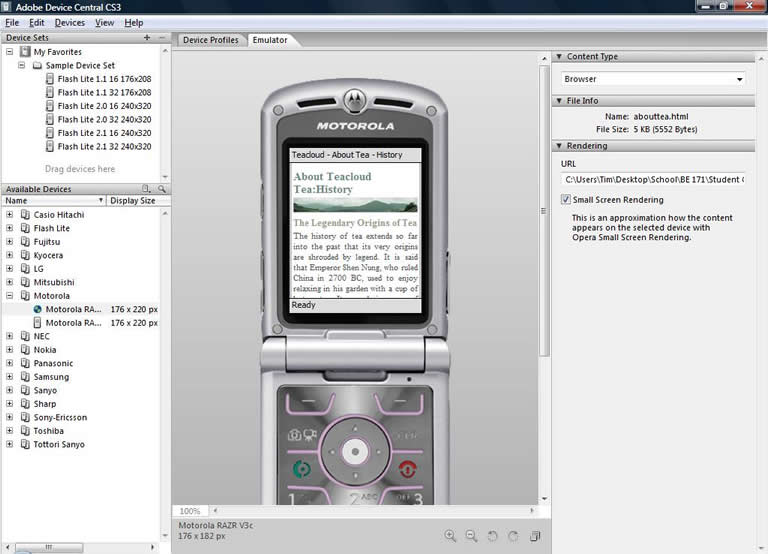Collapse the Content Type section
768x554 pixels.
[559, 56]
